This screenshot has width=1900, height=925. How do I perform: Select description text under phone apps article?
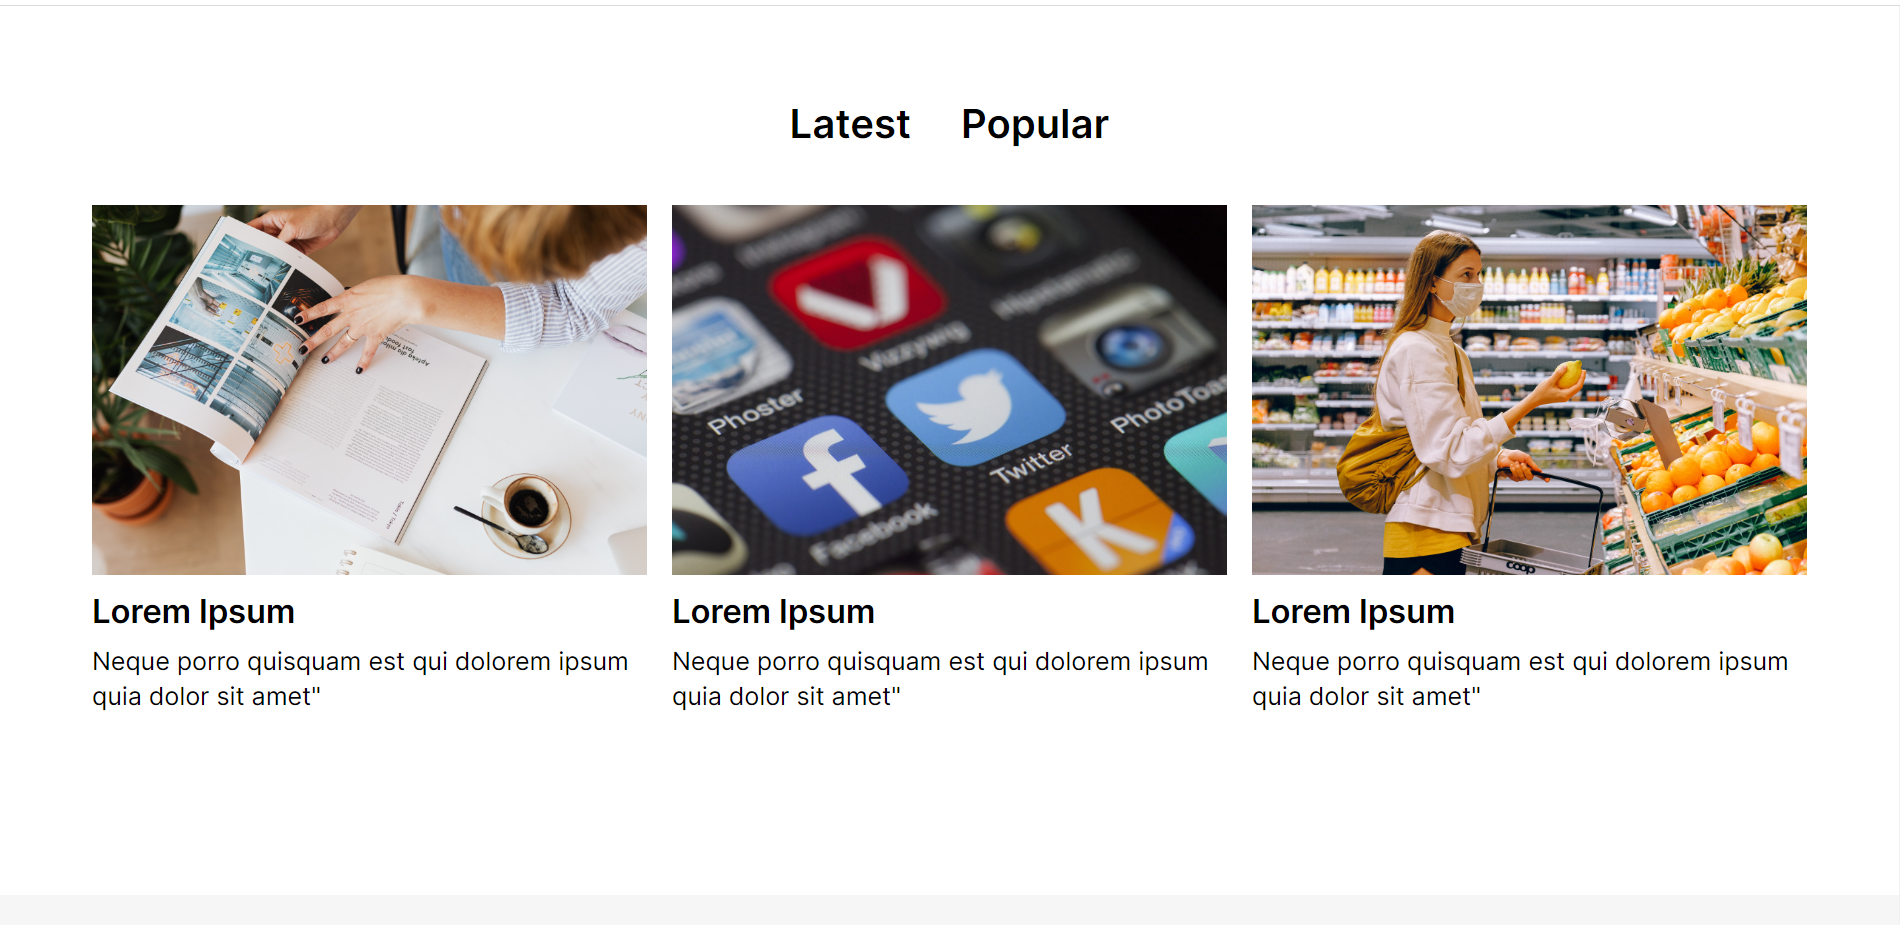(940, 679)
